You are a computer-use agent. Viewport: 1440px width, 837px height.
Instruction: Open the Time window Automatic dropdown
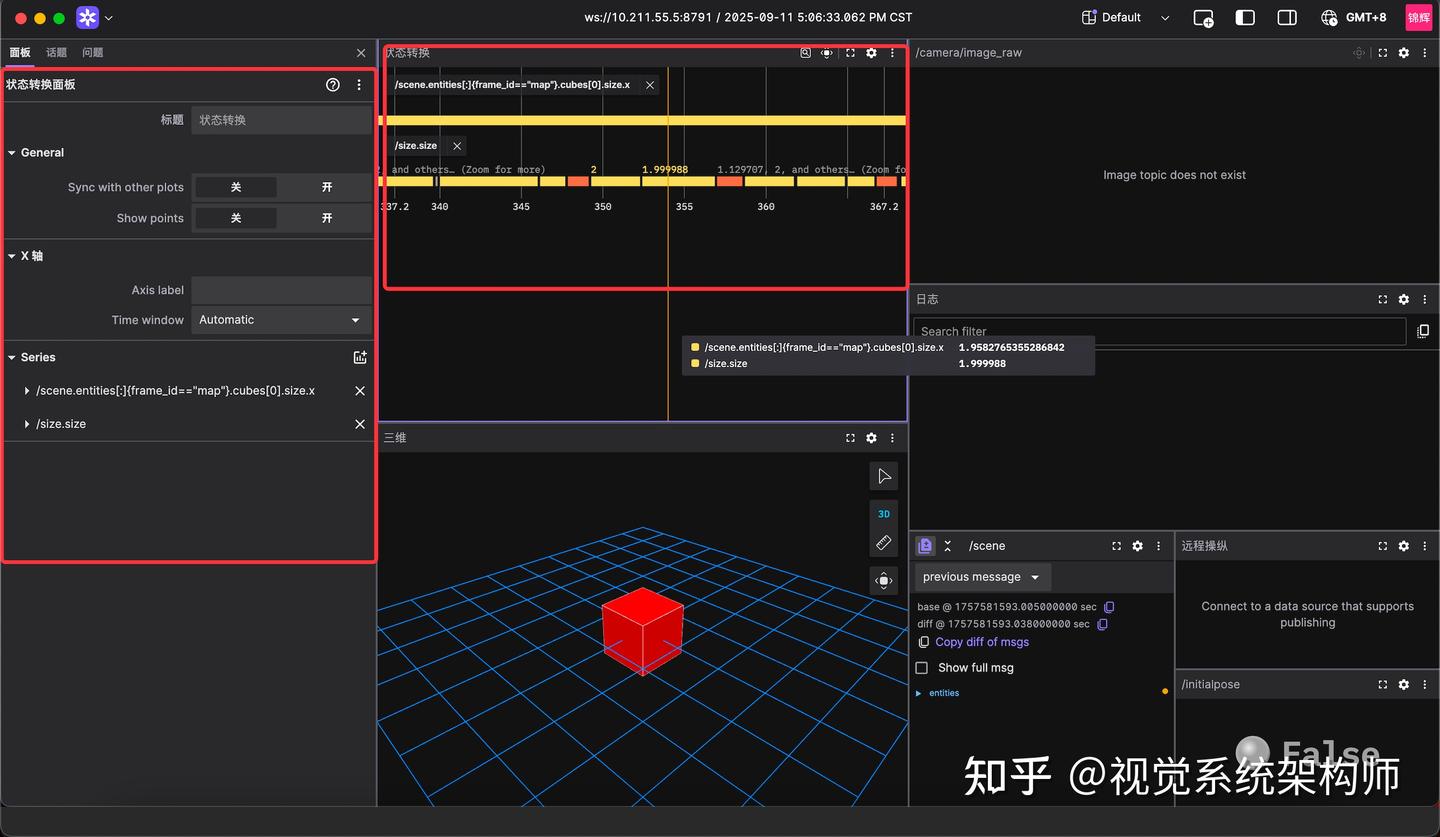point(280,320)
